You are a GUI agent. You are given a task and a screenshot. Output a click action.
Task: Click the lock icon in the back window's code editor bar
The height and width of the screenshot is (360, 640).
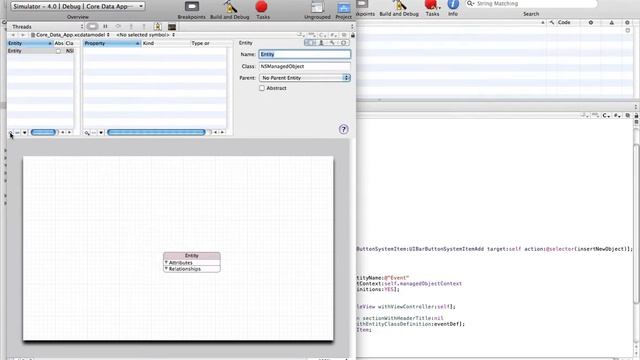click(x=636, y=116)
